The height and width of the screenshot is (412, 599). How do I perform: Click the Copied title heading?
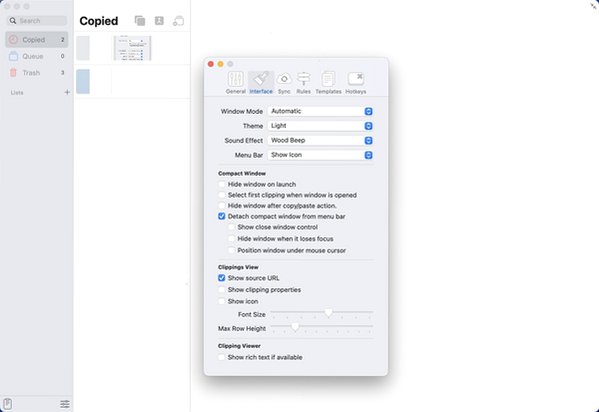(99, 21)
